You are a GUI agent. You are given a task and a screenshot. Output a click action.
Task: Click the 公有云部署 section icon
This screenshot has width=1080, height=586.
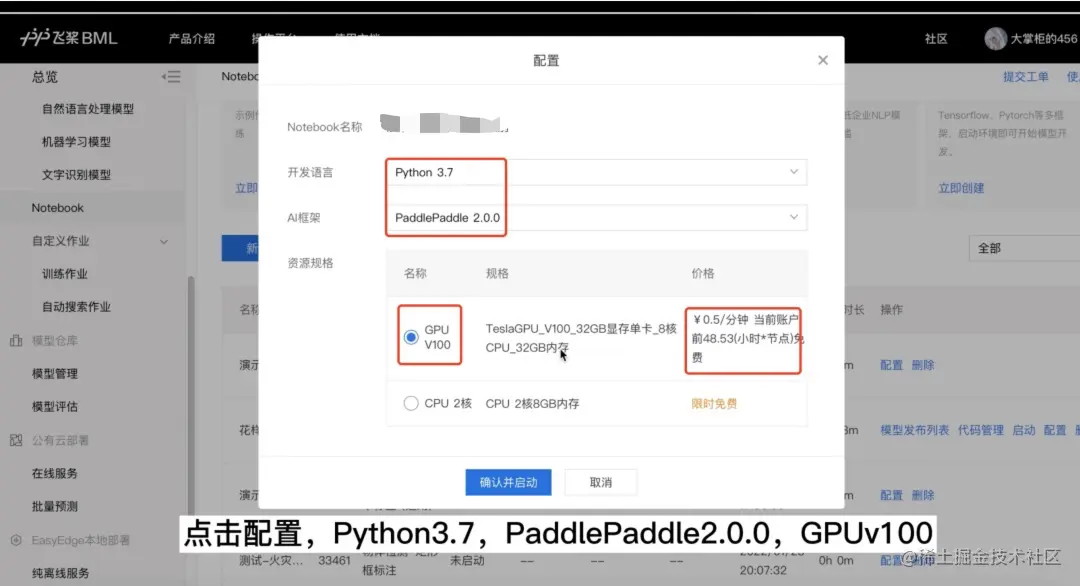click(x=16, y=440)
